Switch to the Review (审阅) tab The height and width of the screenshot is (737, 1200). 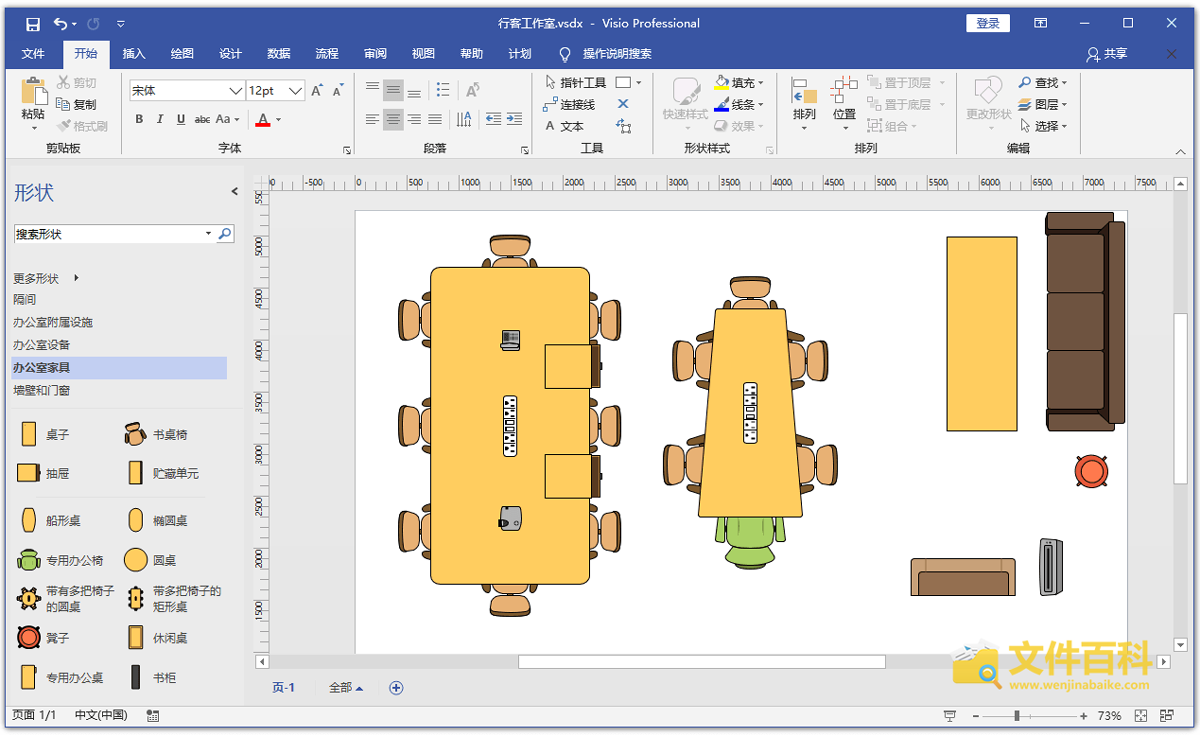tap(375, 54)
